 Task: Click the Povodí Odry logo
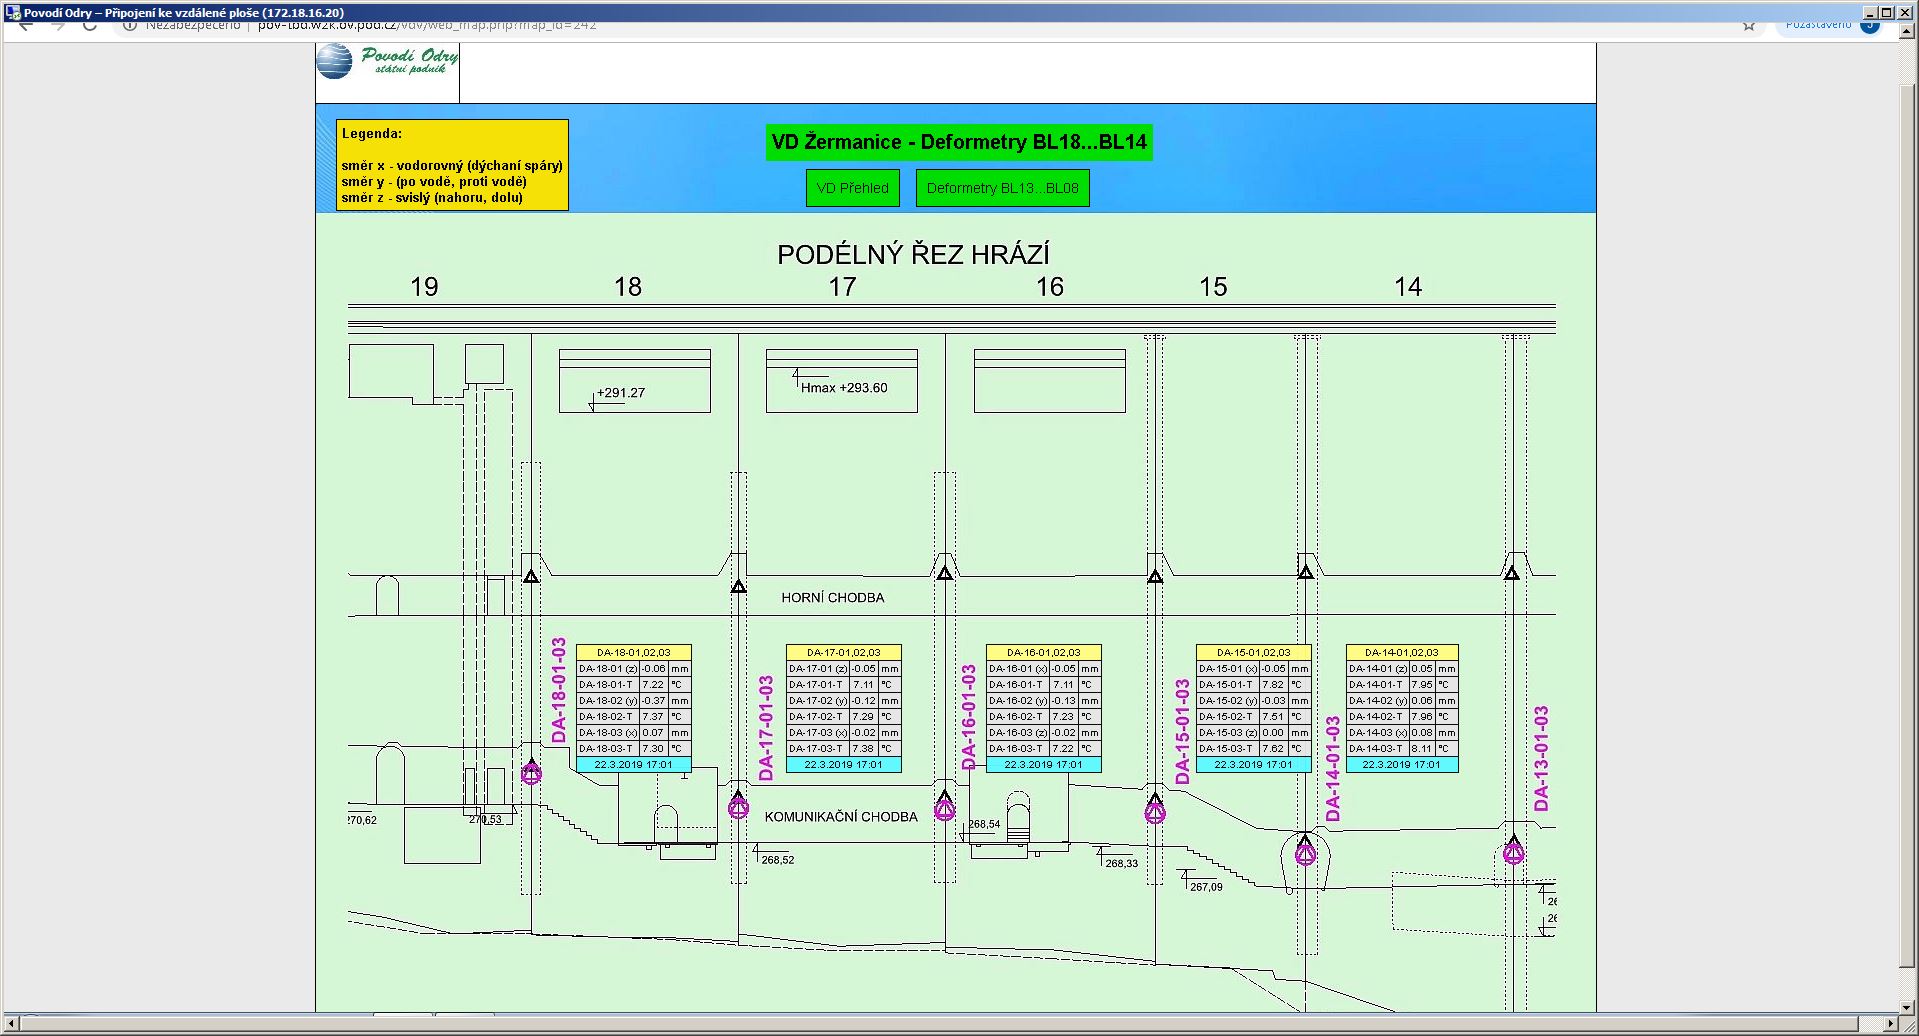point(388,62)
